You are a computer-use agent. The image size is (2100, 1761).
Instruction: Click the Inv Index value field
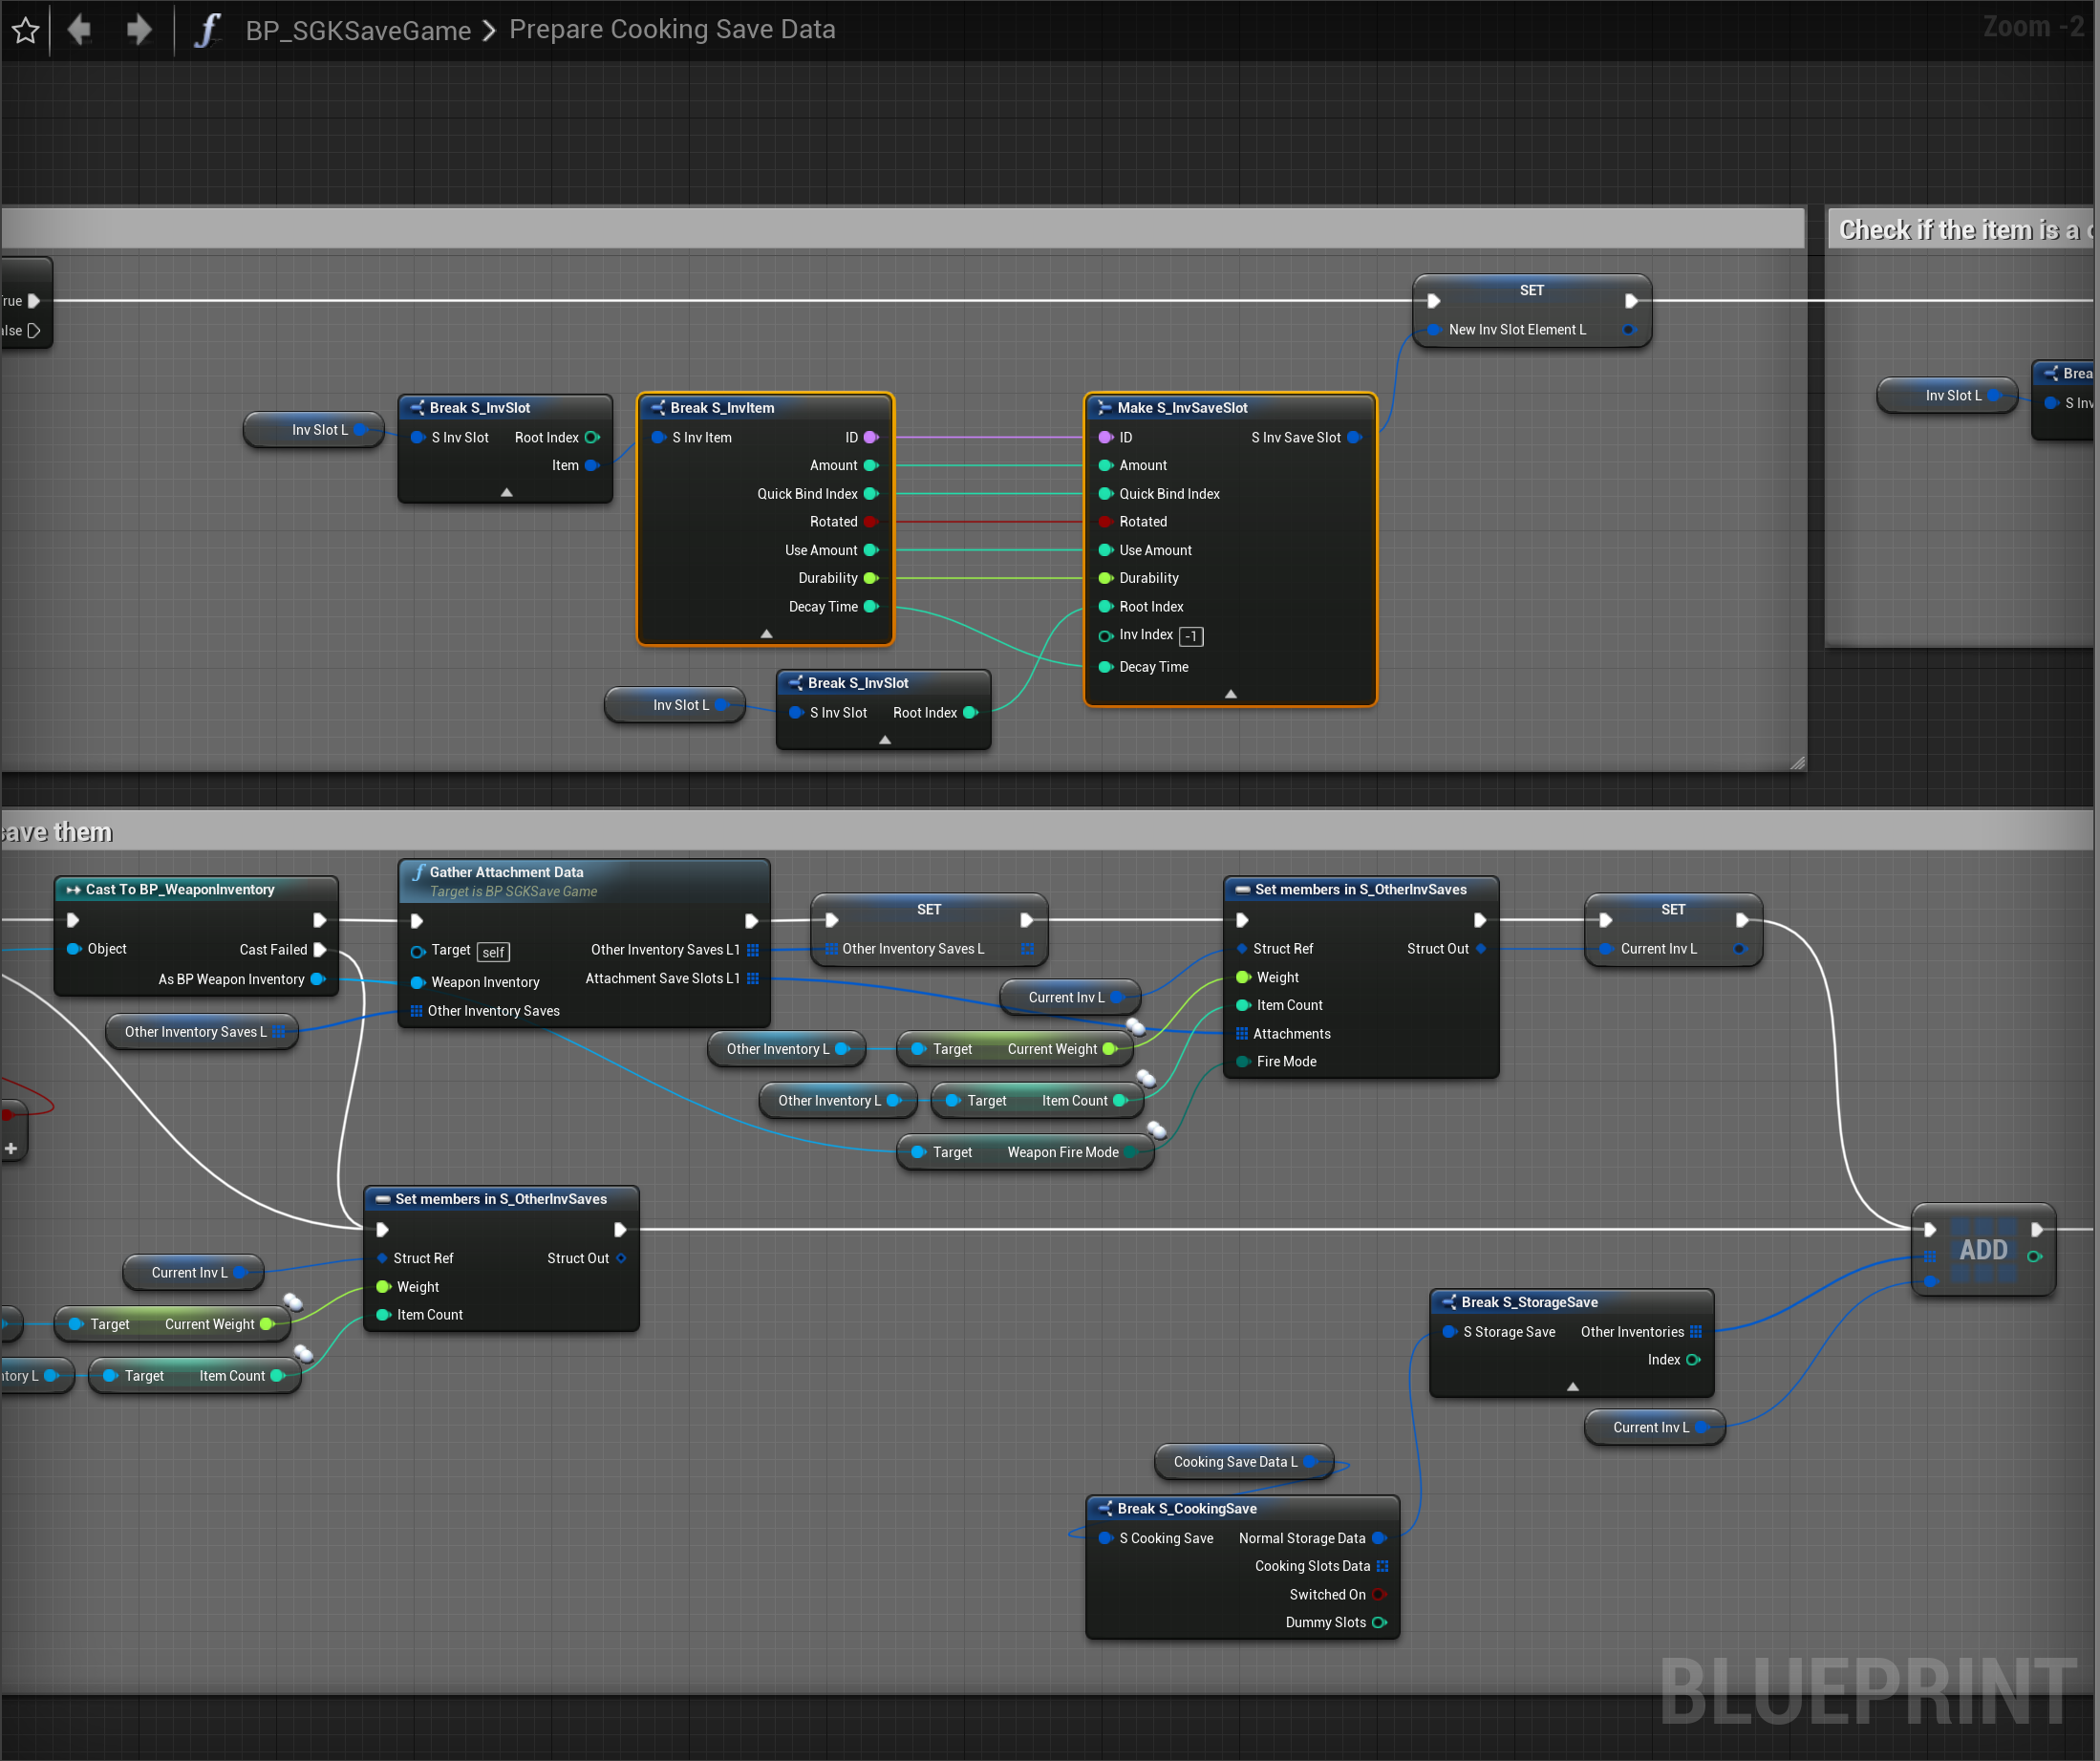[1191, 636]
